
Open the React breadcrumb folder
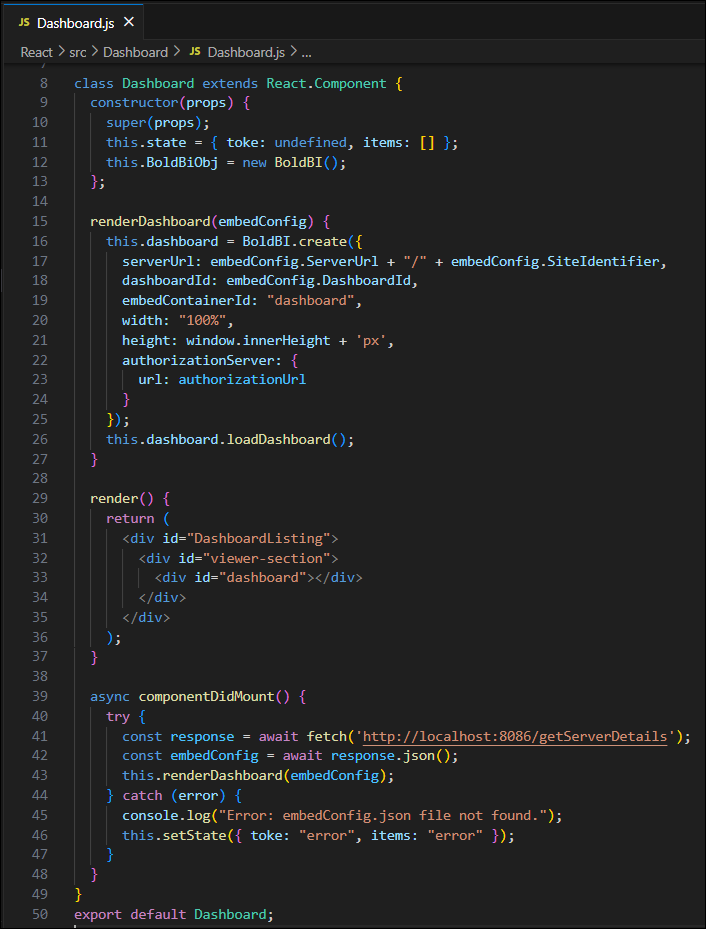tap(36, 51)
